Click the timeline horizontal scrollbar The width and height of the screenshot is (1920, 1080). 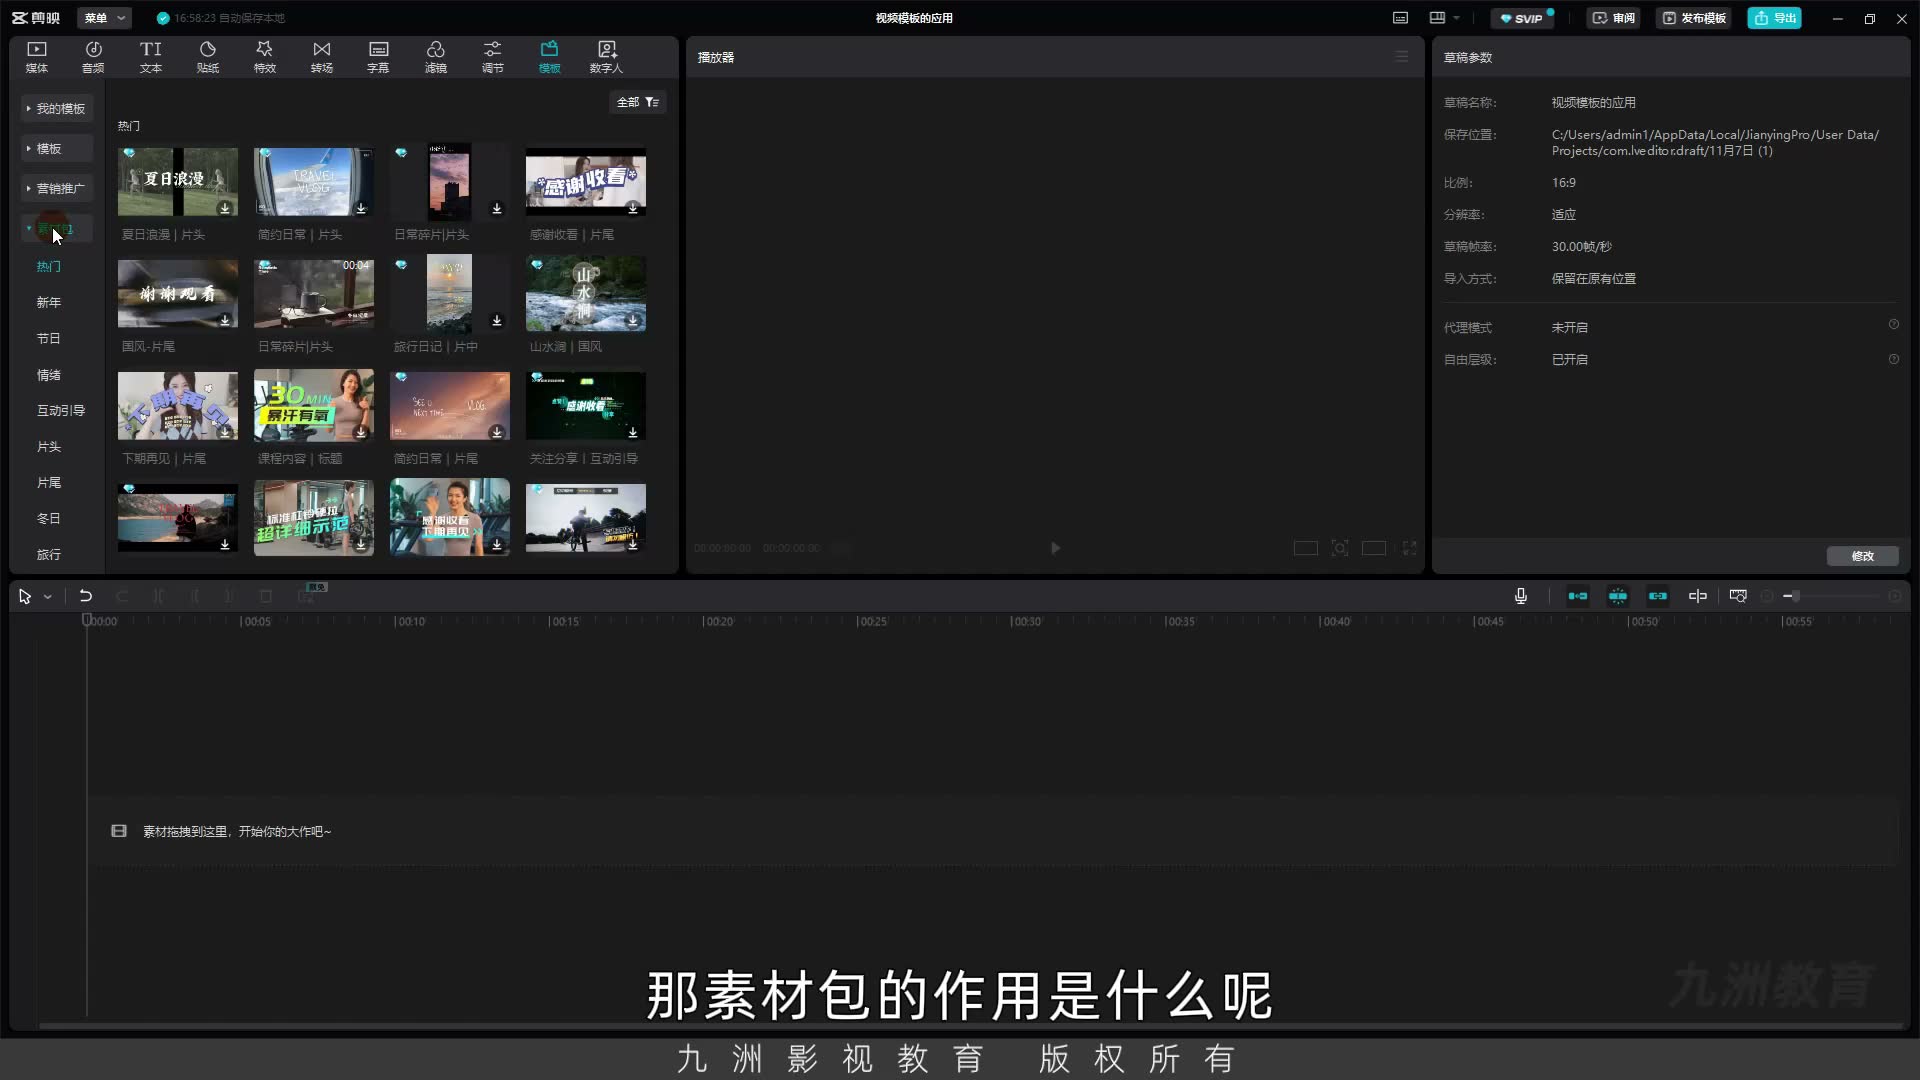click(x=970, y=1026)
